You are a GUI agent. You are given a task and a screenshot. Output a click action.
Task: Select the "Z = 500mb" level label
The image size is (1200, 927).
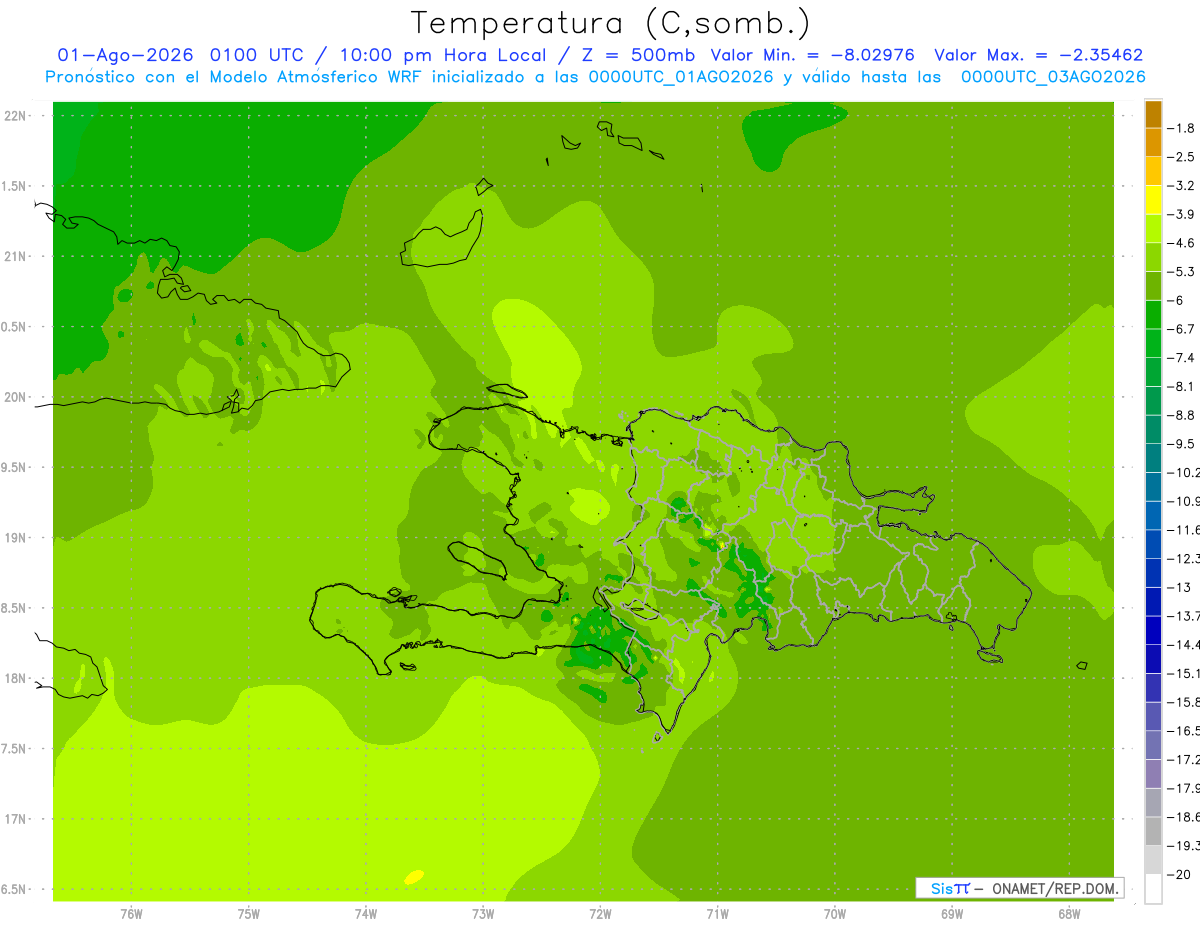[637, 55]
